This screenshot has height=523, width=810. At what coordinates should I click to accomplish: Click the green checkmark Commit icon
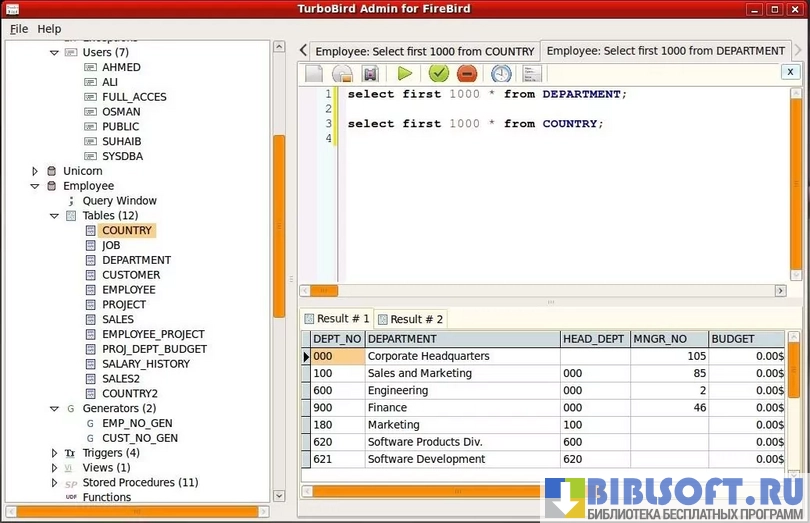(x=438, y=73)
